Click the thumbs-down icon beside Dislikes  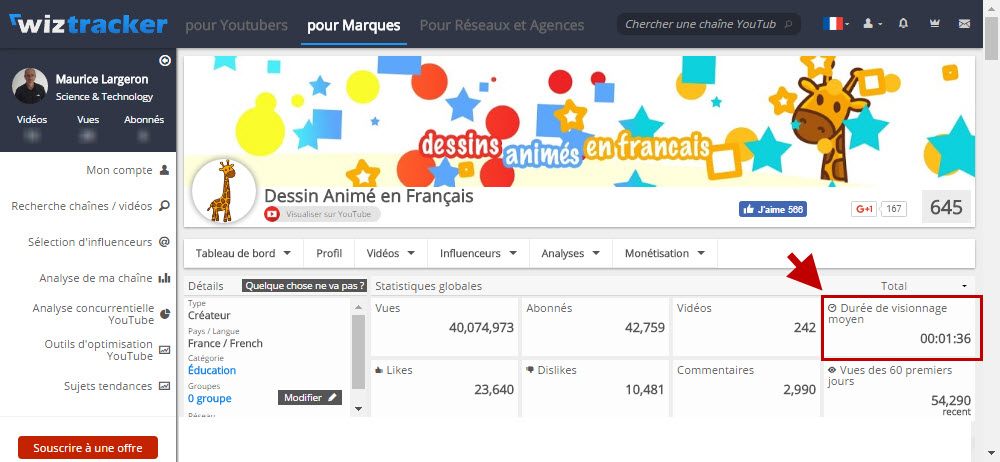pyautogui.click(x=530, y=370)
